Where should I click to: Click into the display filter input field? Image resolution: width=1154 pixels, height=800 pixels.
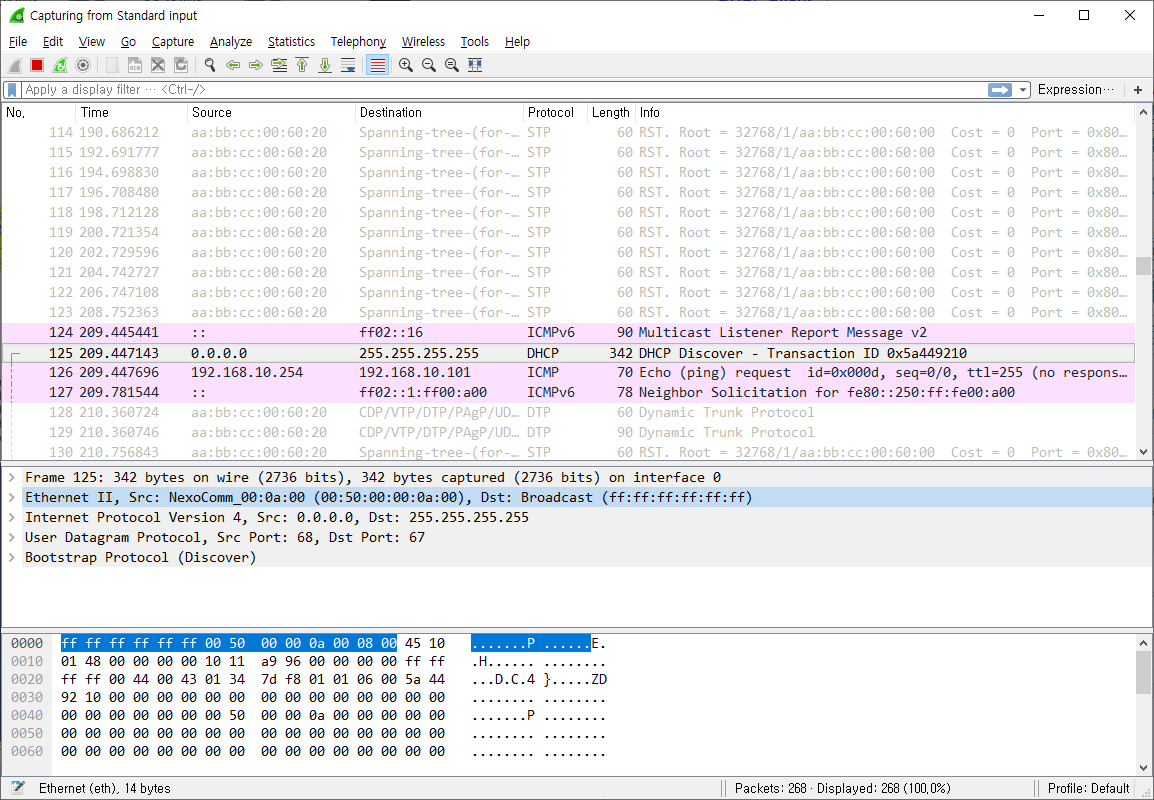504,90
